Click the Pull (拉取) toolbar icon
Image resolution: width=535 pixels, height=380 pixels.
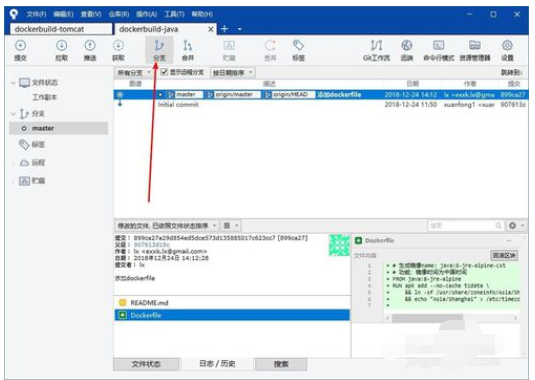(61, 45)
